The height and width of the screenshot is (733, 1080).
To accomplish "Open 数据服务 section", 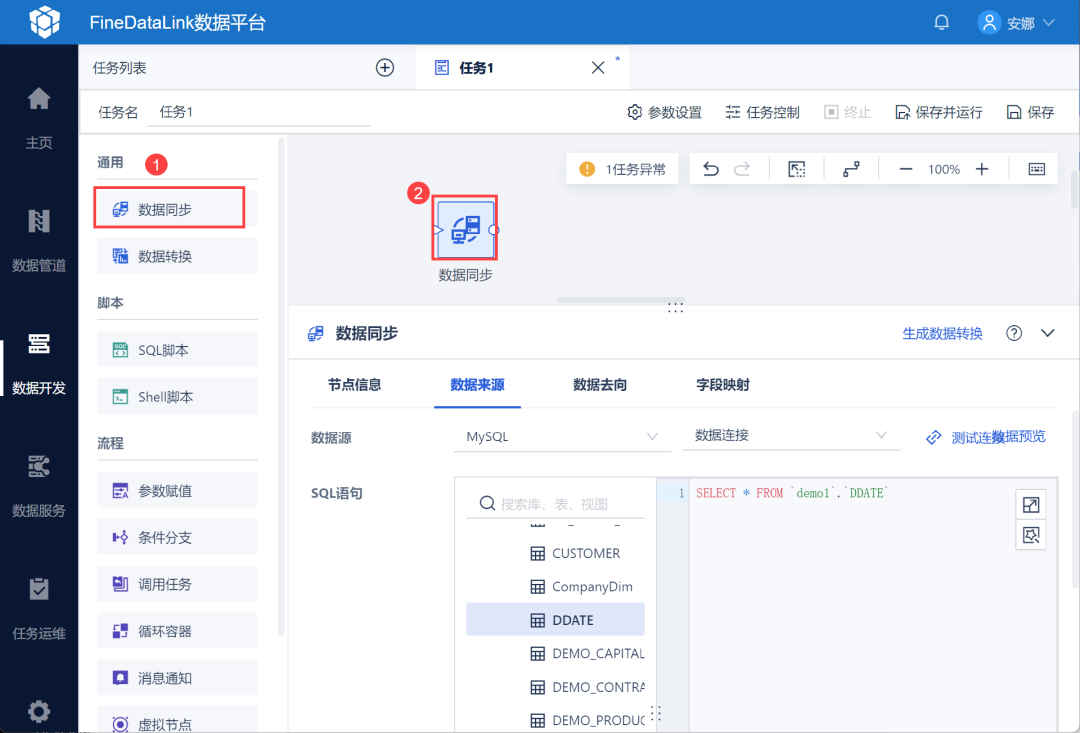I will pos(39,486).
